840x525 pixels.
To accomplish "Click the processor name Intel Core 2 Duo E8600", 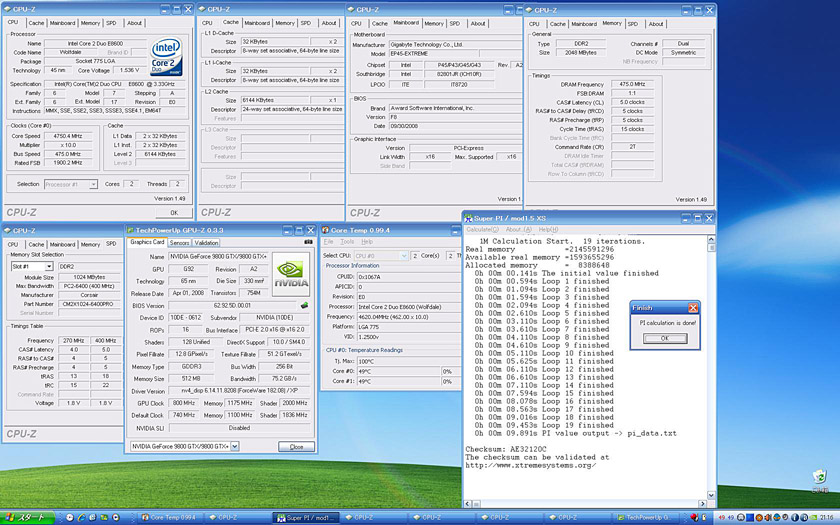I will (x=95, y=43).
